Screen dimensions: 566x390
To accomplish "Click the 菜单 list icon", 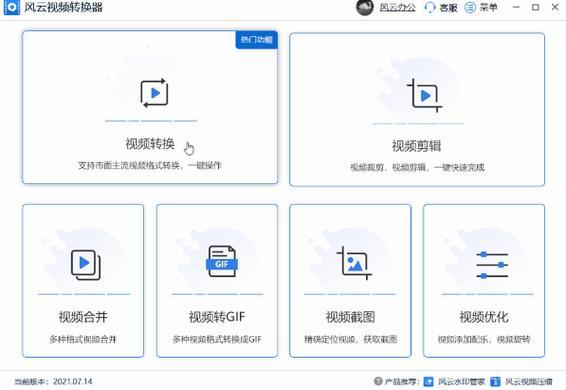I will click(470, 7).
